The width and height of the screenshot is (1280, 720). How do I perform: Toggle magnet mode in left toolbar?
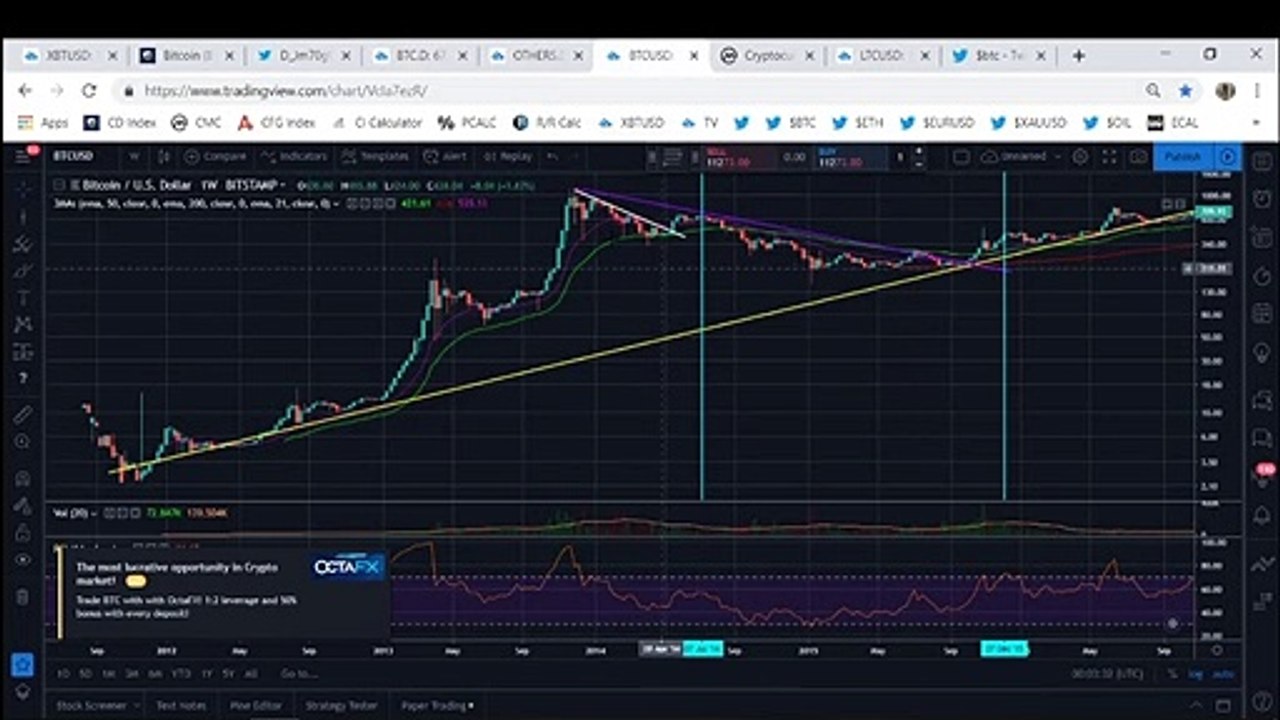23,478
